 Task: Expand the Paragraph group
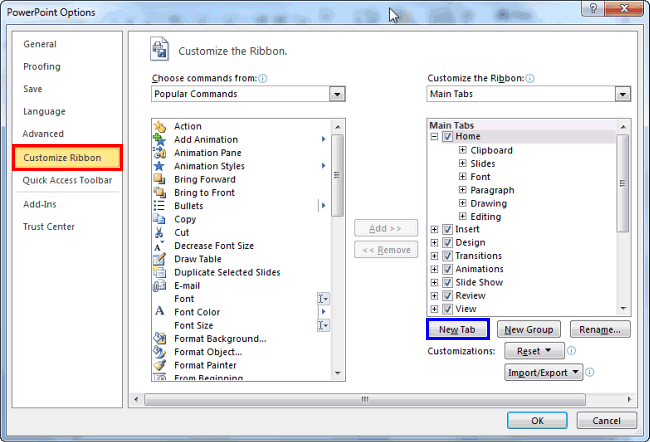tap(463, 190)
